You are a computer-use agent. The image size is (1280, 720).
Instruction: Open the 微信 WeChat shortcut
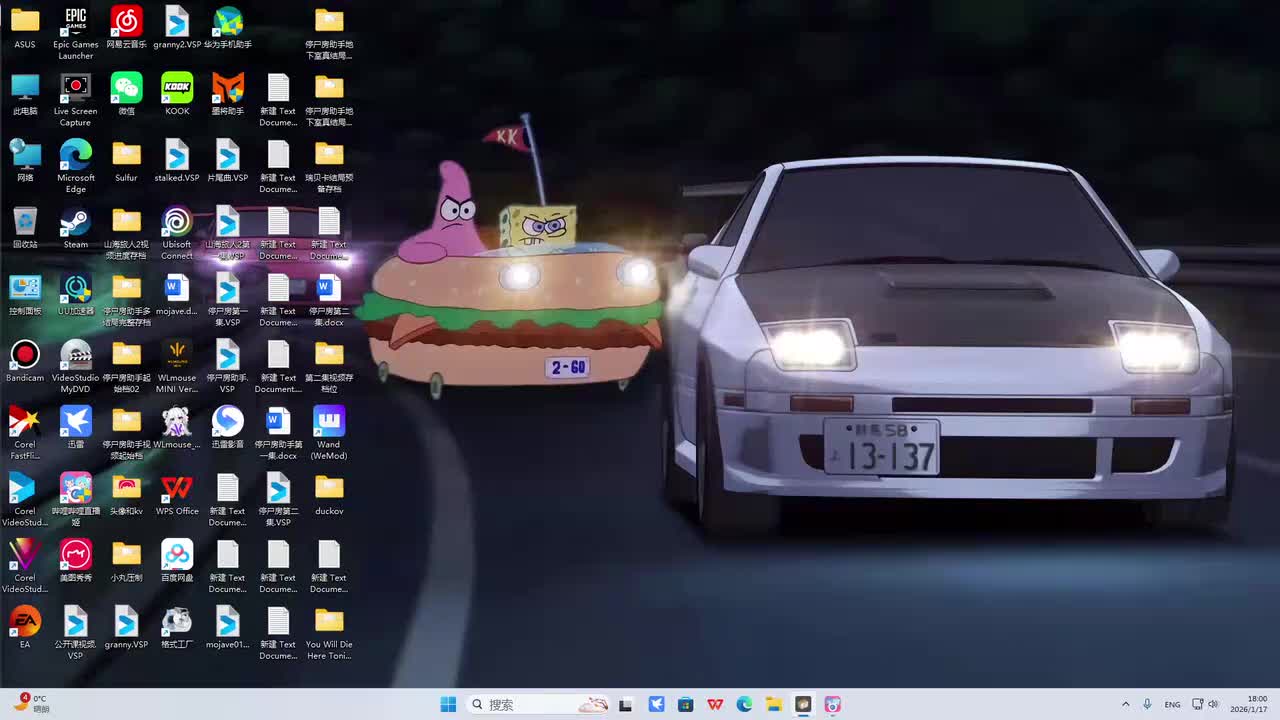click(126, 95)
